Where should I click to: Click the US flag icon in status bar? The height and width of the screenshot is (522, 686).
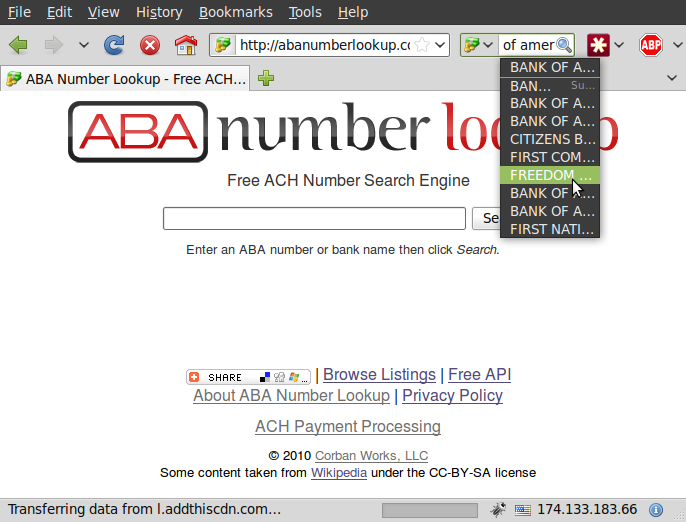pos(522,510)
